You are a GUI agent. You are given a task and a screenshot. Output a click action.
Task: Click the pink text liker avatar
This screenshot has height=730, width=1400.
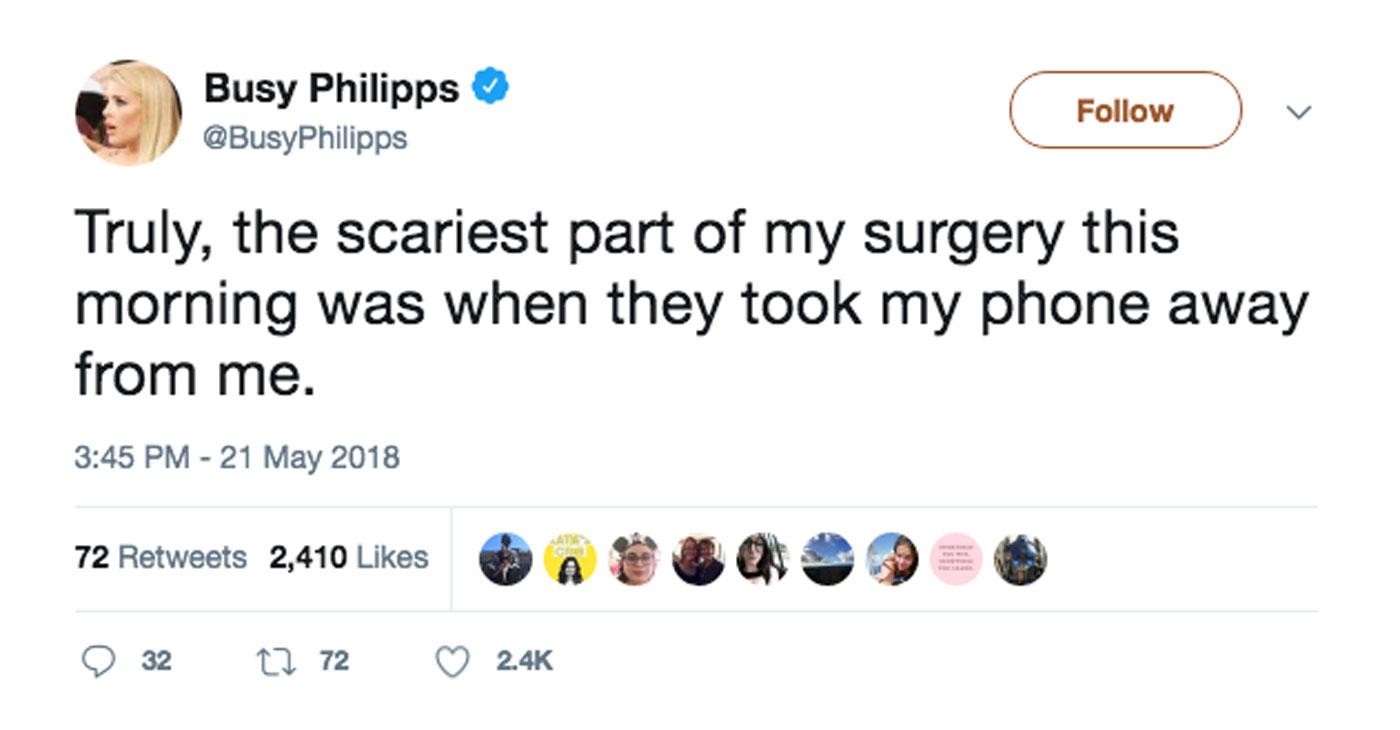tap(956, 558)
